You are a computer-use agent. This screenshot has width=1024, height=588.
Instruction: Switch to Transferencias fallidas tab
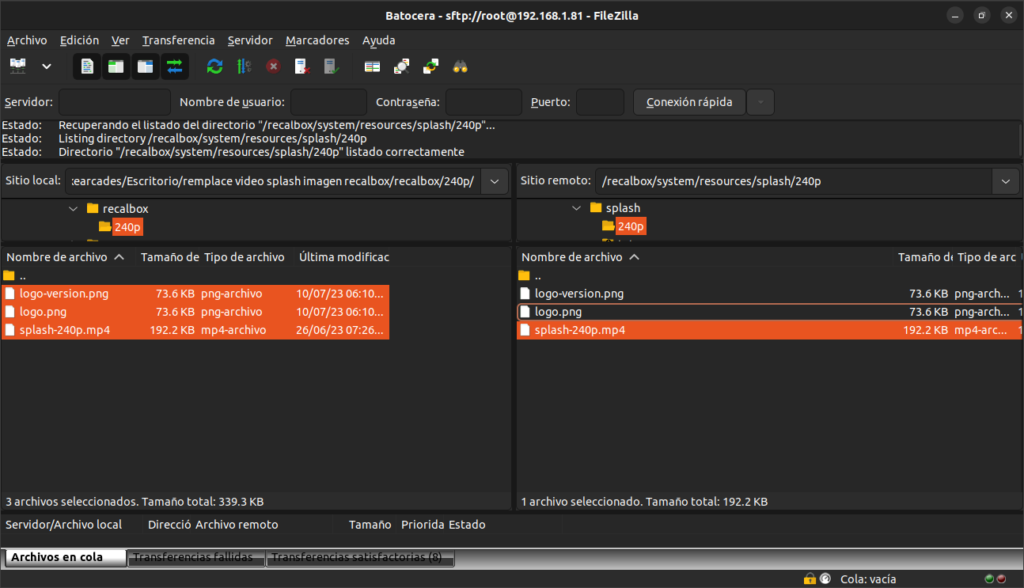[x=196, y=557]
